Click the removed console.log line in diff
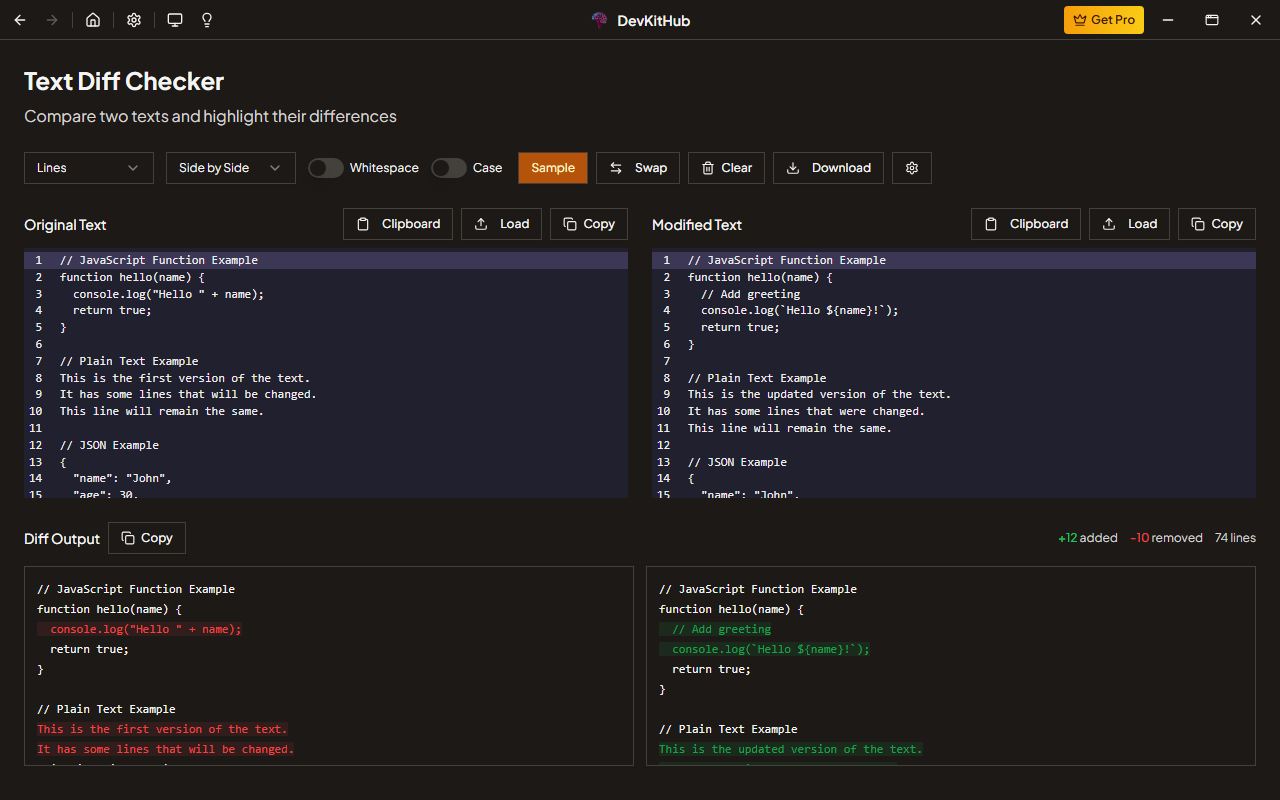 [x=140, y=629]
